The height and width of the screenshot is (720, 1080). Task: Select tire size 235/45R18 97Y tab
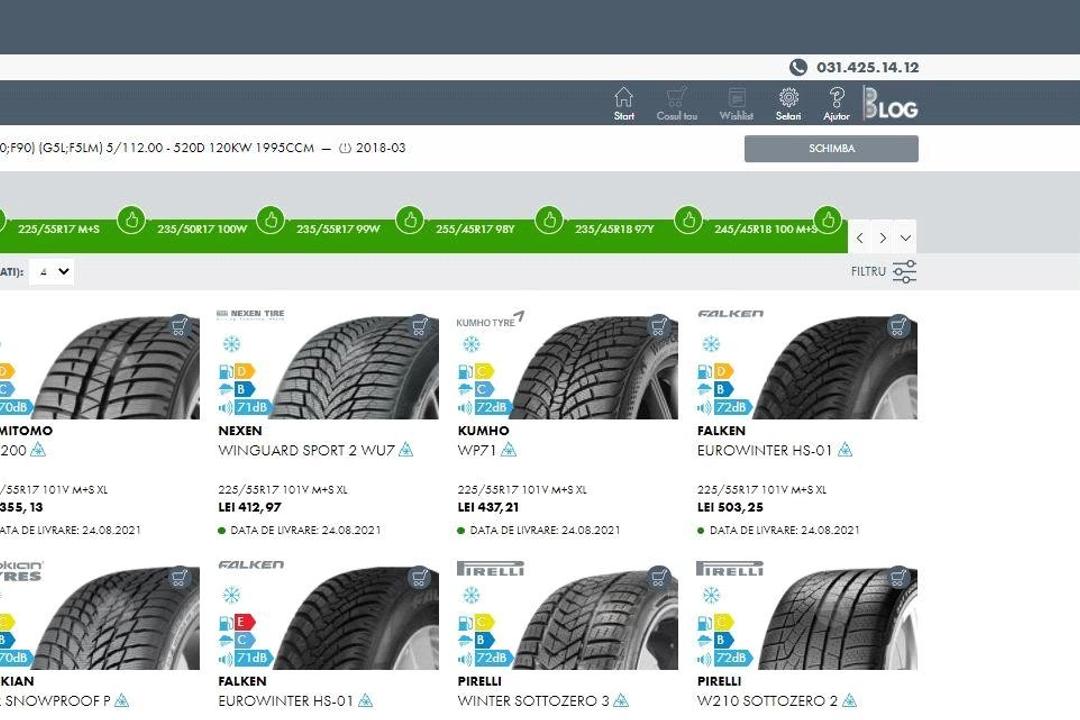tap(614, 229)
